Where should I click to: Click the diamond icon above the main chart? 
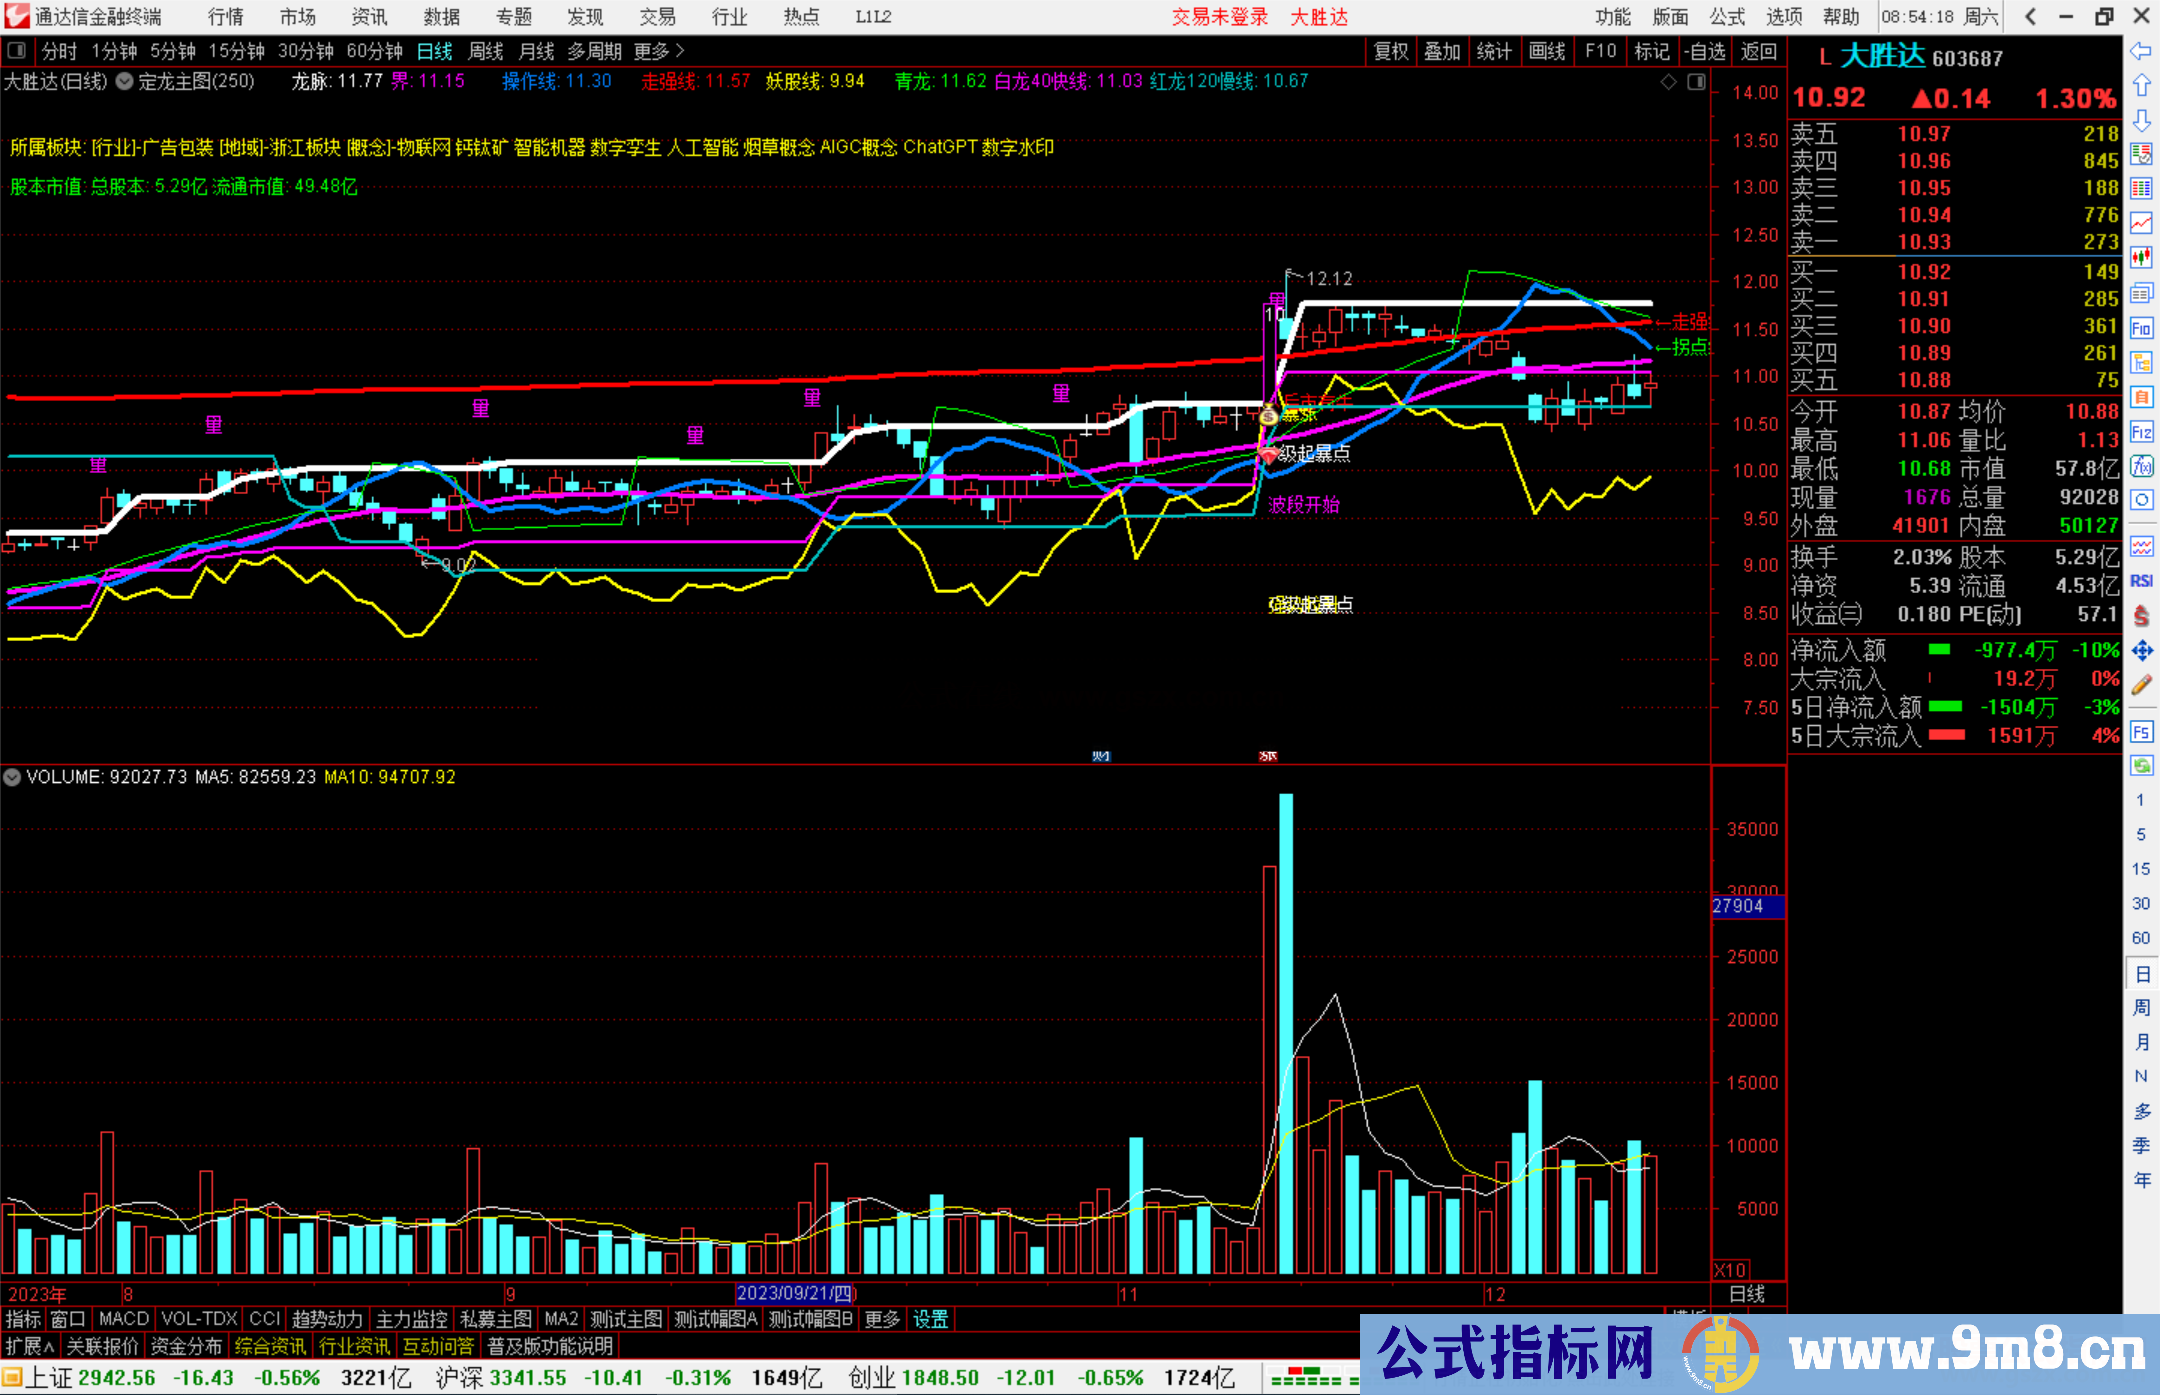1668,82
